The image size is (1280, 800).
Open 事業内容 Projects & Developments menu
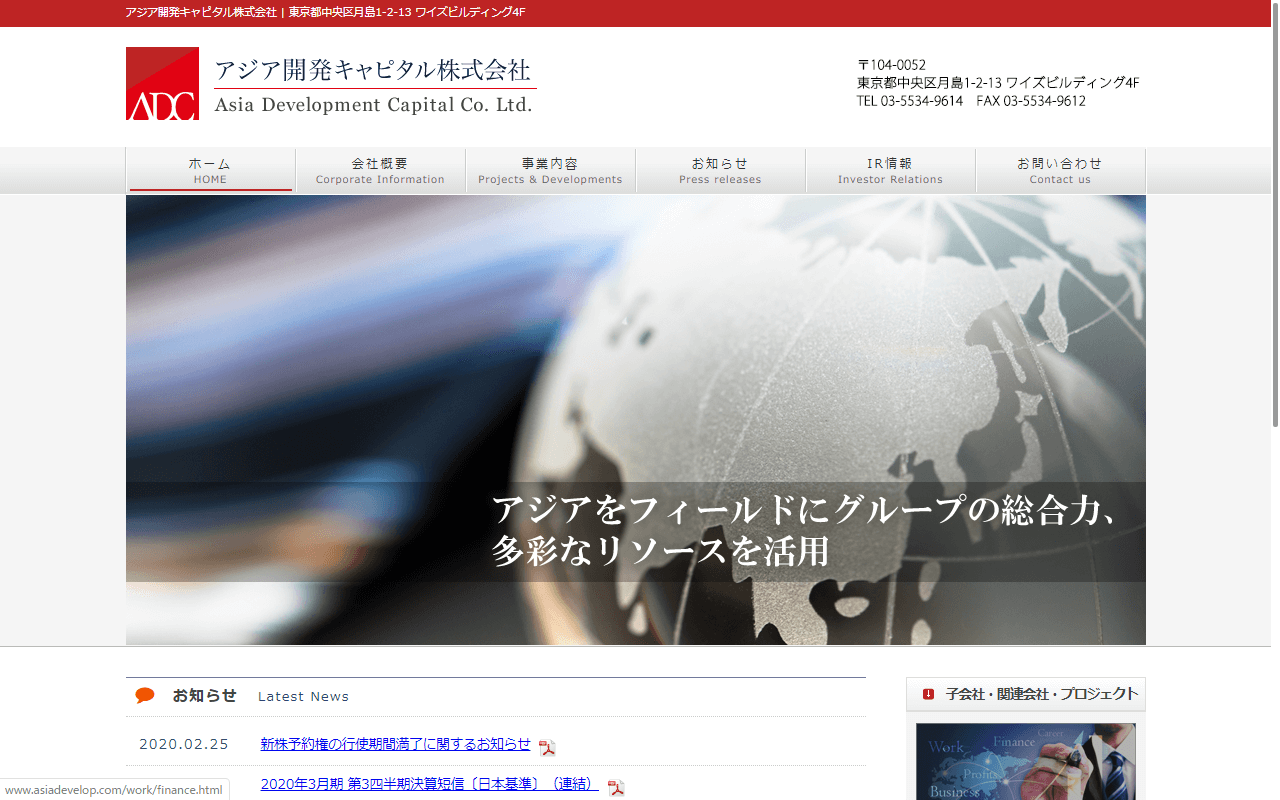click(550, 171)
